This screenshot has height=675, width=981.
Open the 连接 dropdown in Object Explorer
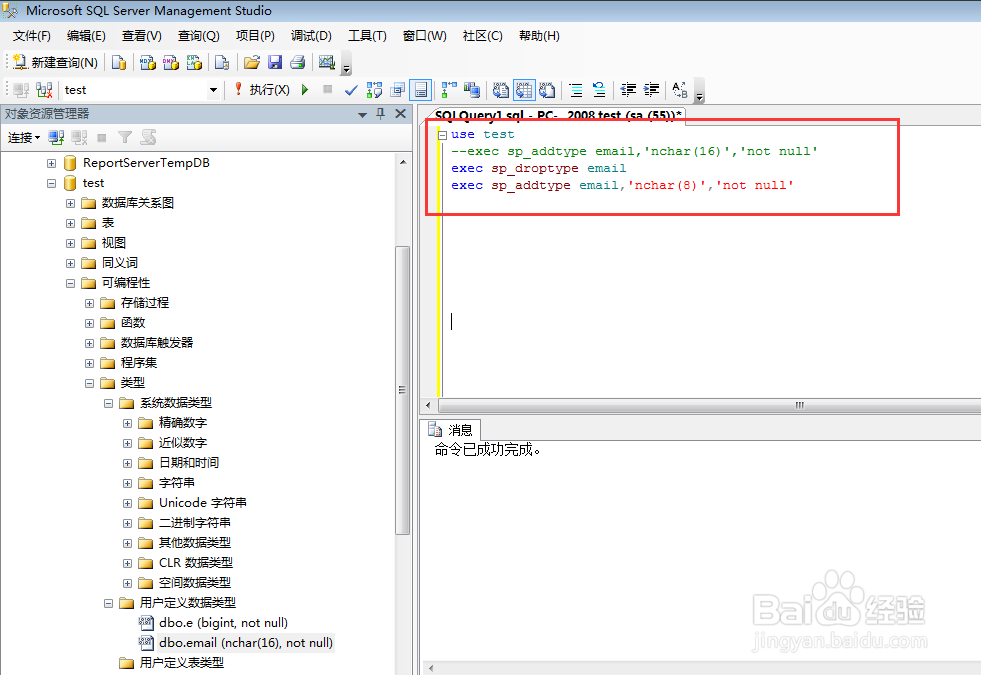(x=24, y=138)
